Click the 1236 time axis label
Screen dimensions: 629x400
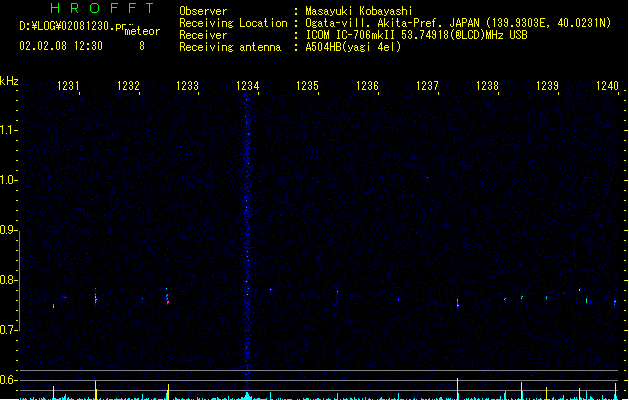click(367, 86)
